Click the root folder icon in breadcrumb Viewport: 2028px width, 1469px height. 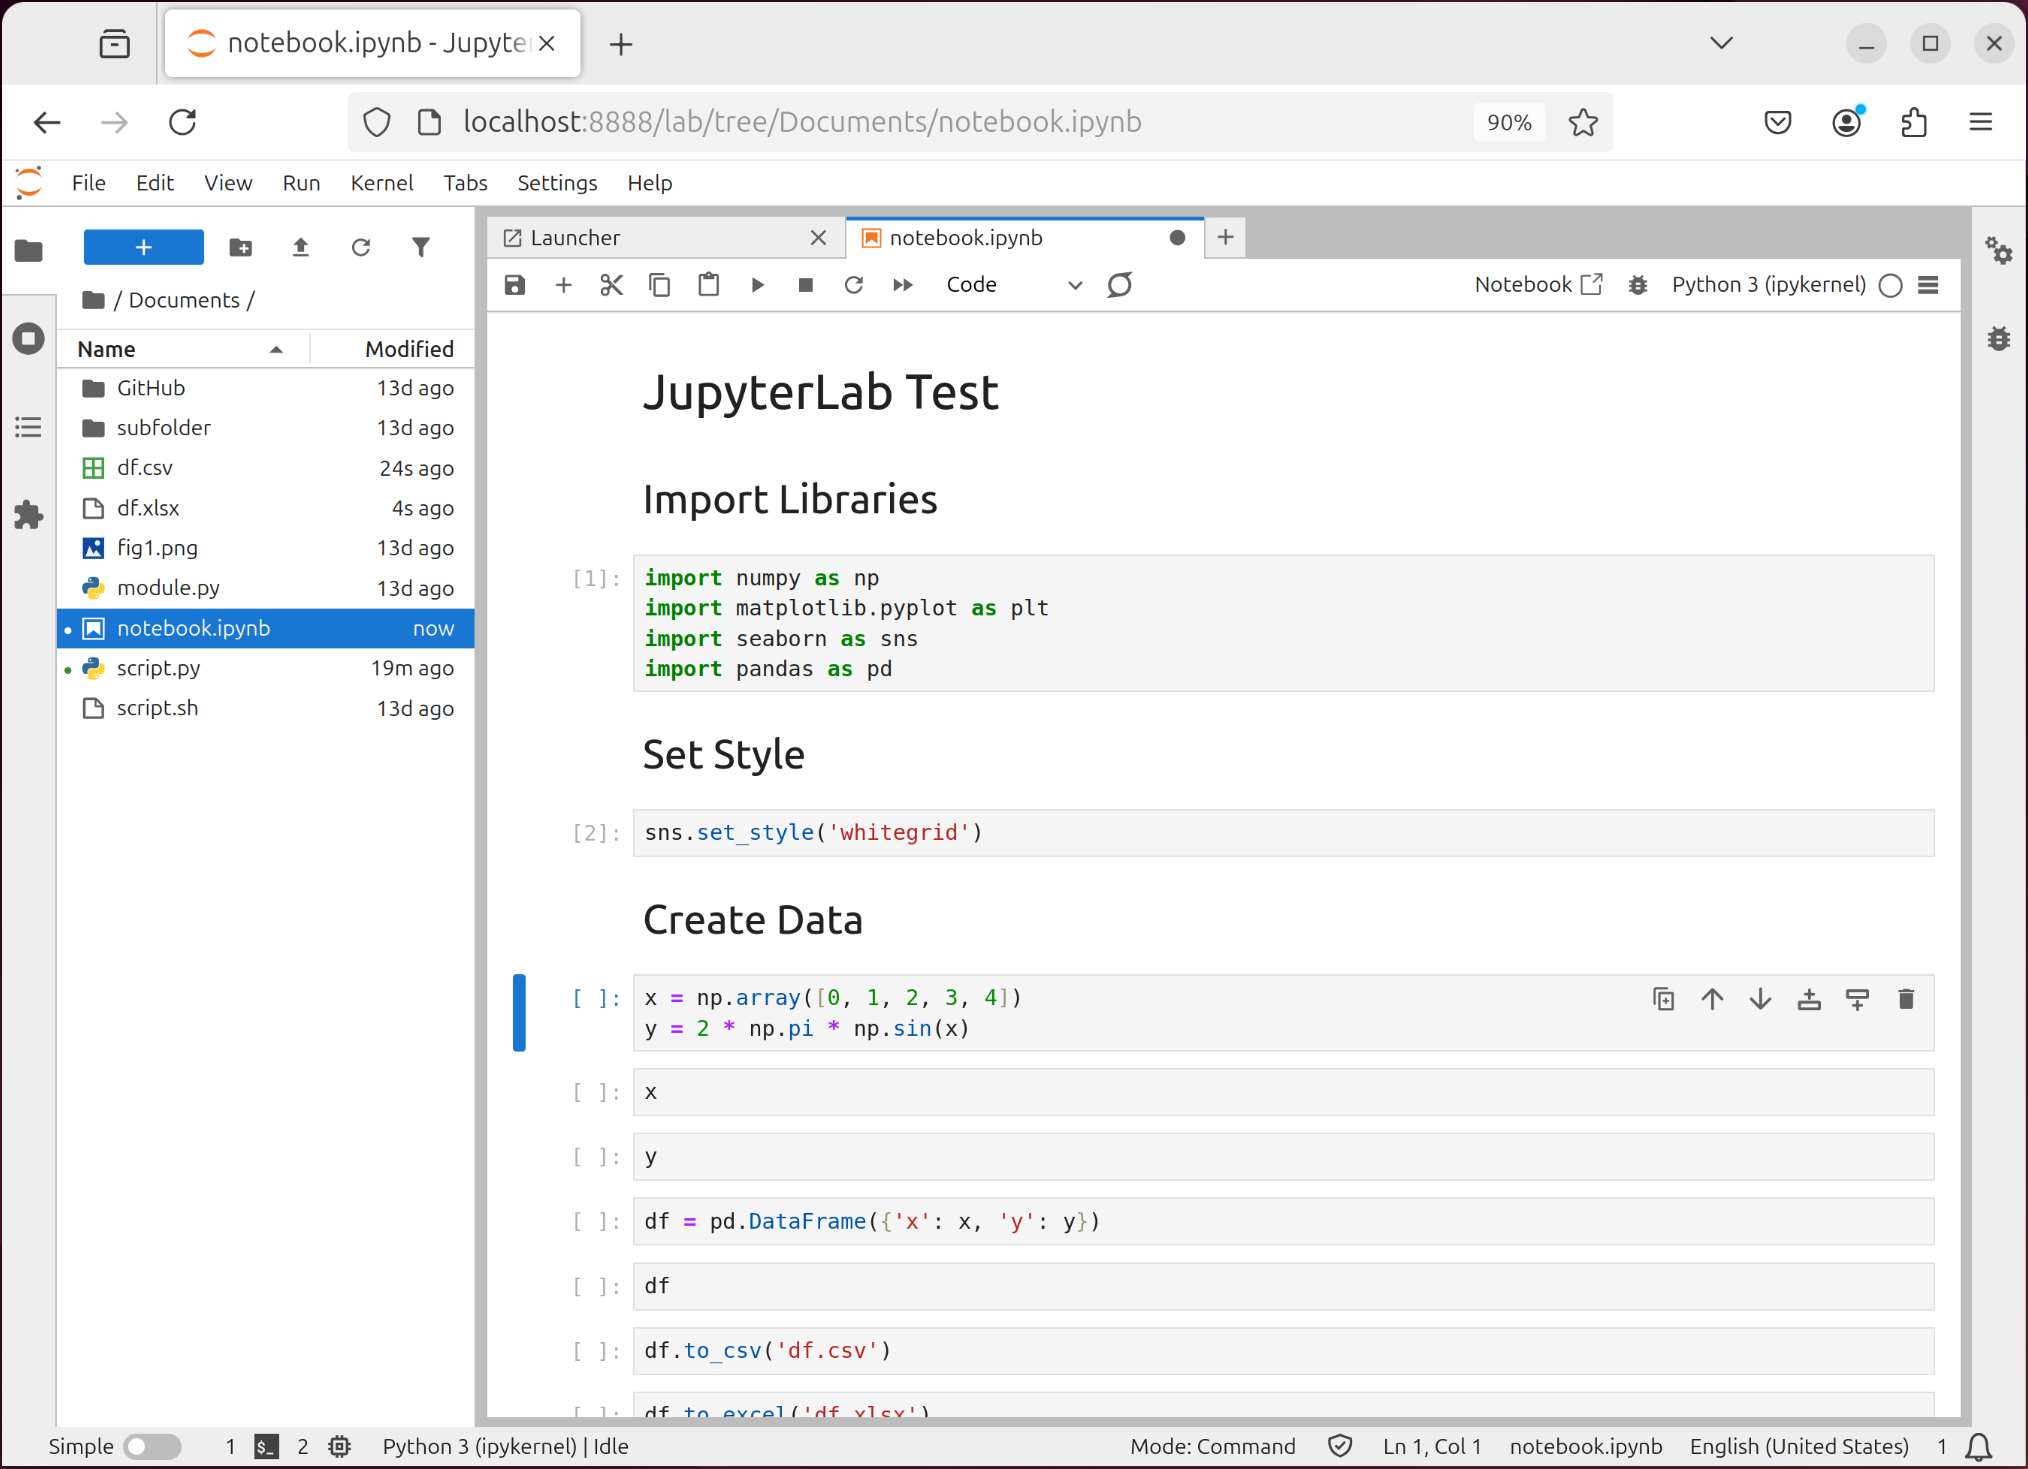click(94, 300)
